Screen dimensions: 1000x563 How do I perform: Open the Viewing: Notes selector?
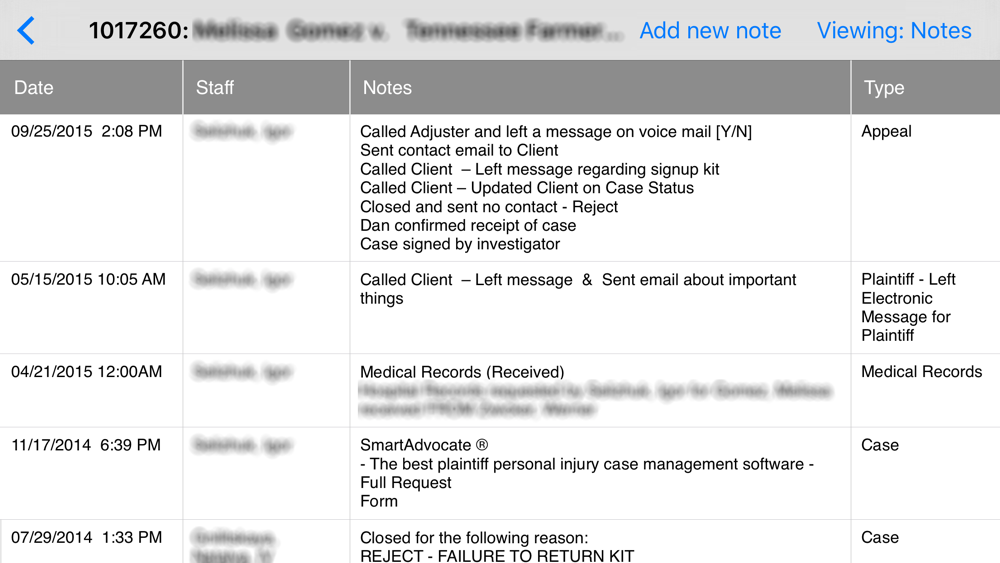[893, 31]
